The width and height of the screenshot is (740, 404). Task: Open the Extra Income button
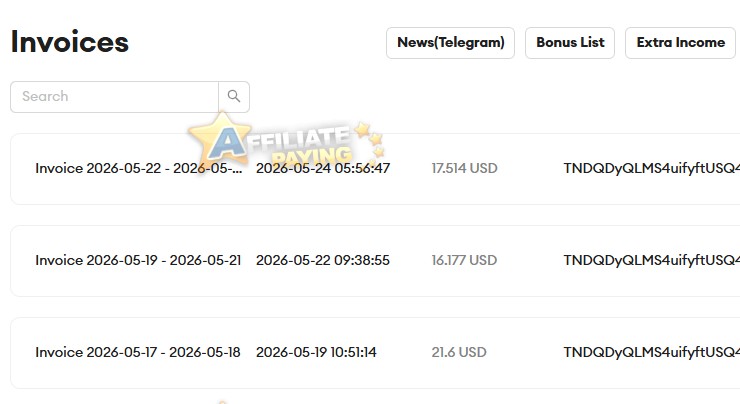pos(680,43)
